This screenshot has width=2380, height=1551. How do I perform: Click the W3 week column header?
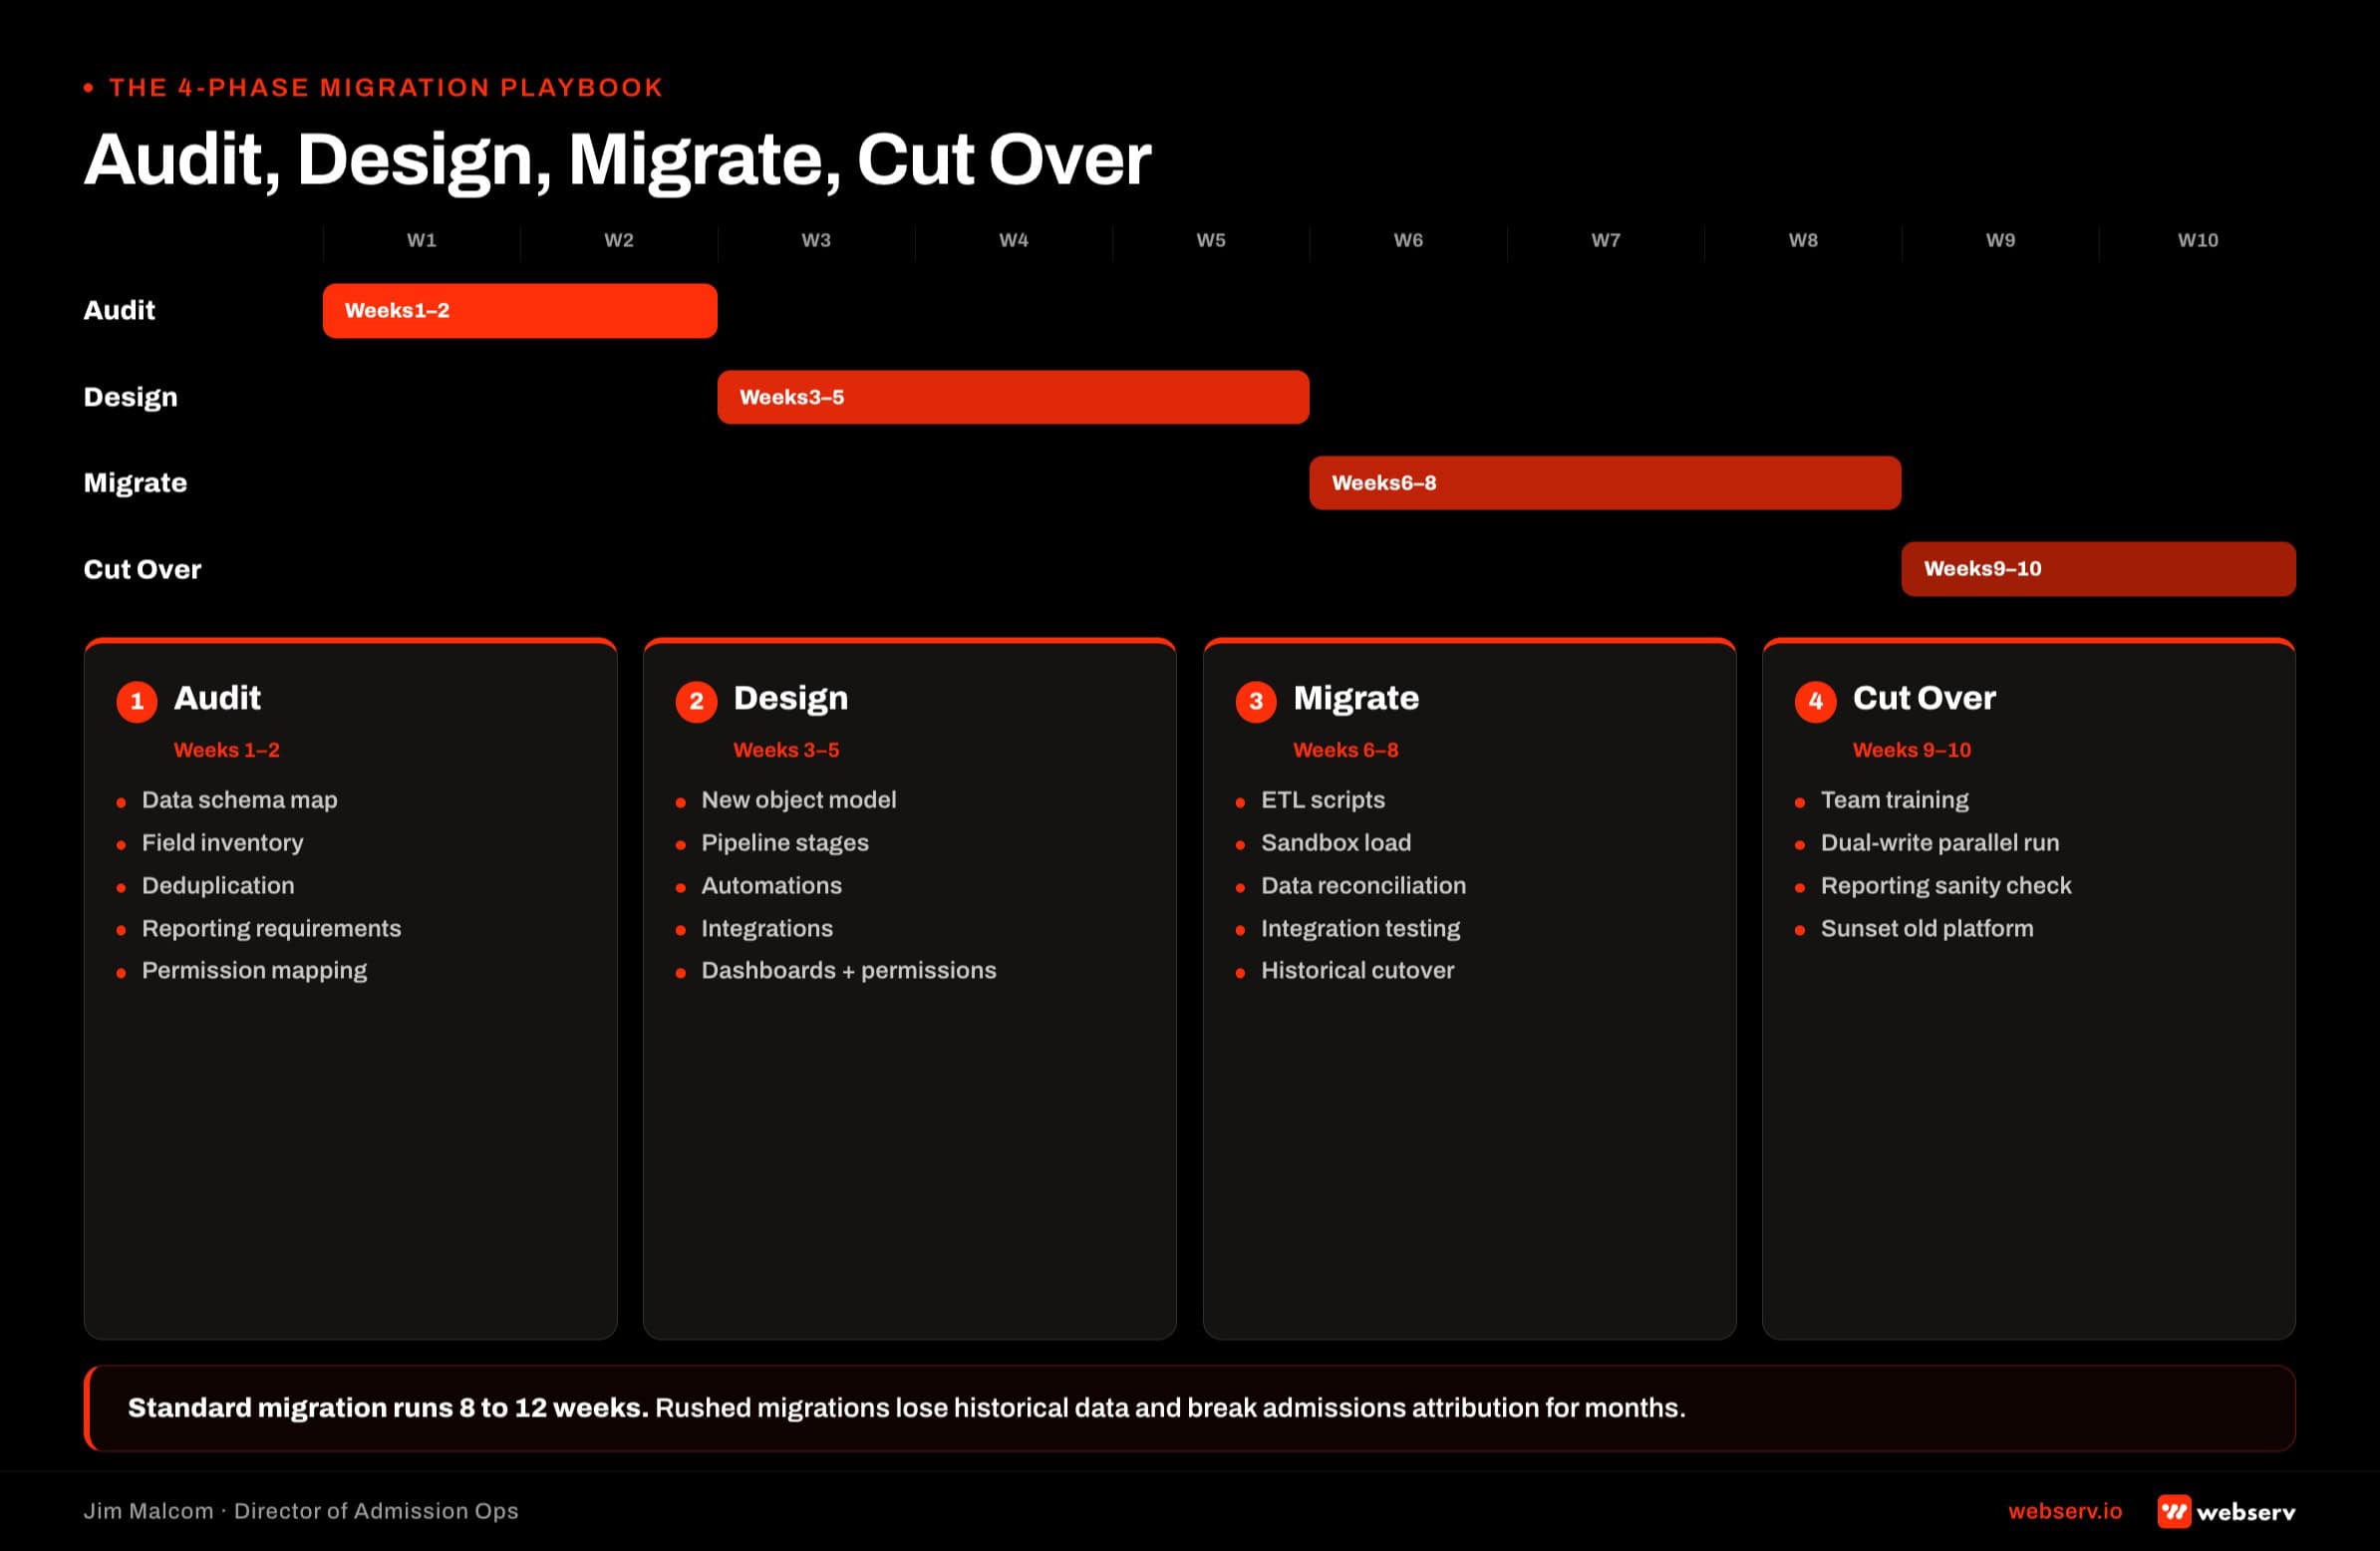click(816, 240)
